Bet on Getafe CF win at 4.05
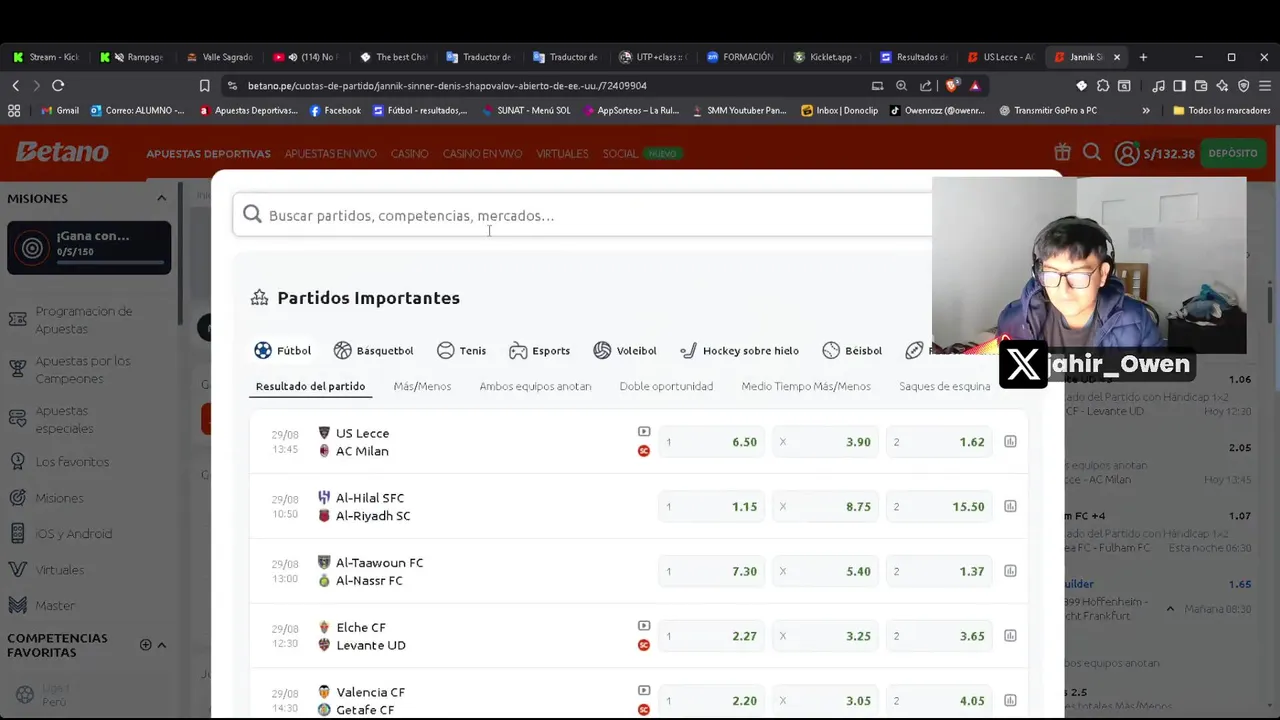This screenshot has height=720, width=1280. tap(940, 701)
